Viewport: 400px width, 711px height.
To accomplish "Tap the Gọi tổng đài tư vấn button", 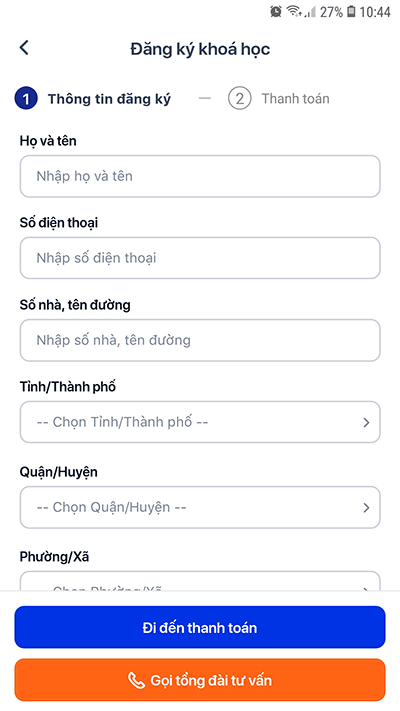I will (200, 680).
